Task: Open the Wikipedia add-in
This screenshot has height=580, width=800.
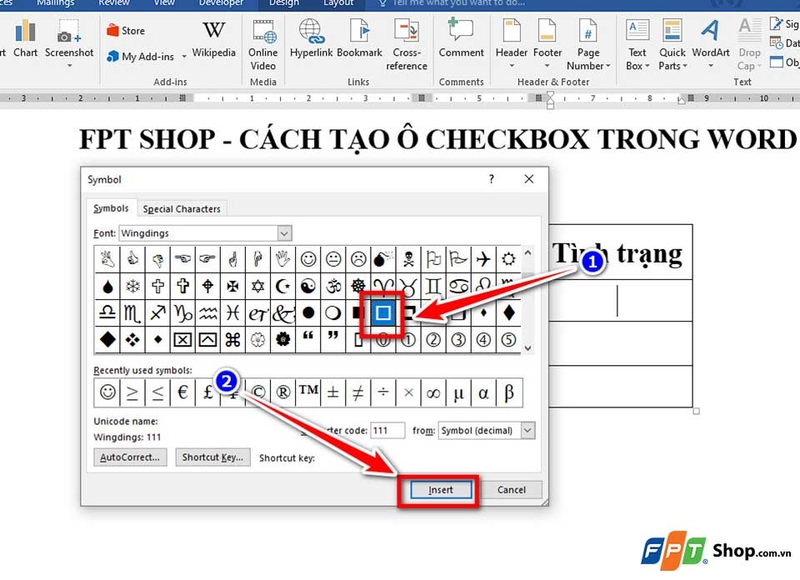Action: 213,39
